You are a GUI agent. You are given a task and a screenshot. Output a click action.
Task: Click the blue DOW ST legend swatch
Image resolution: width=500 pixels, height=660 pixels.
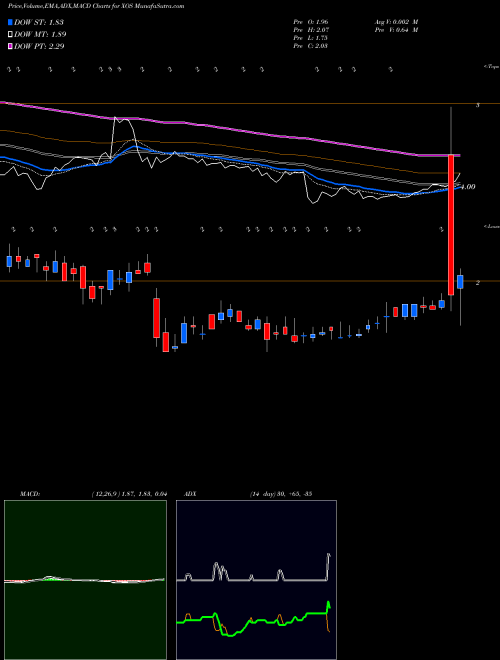click(x=10, y=22)
